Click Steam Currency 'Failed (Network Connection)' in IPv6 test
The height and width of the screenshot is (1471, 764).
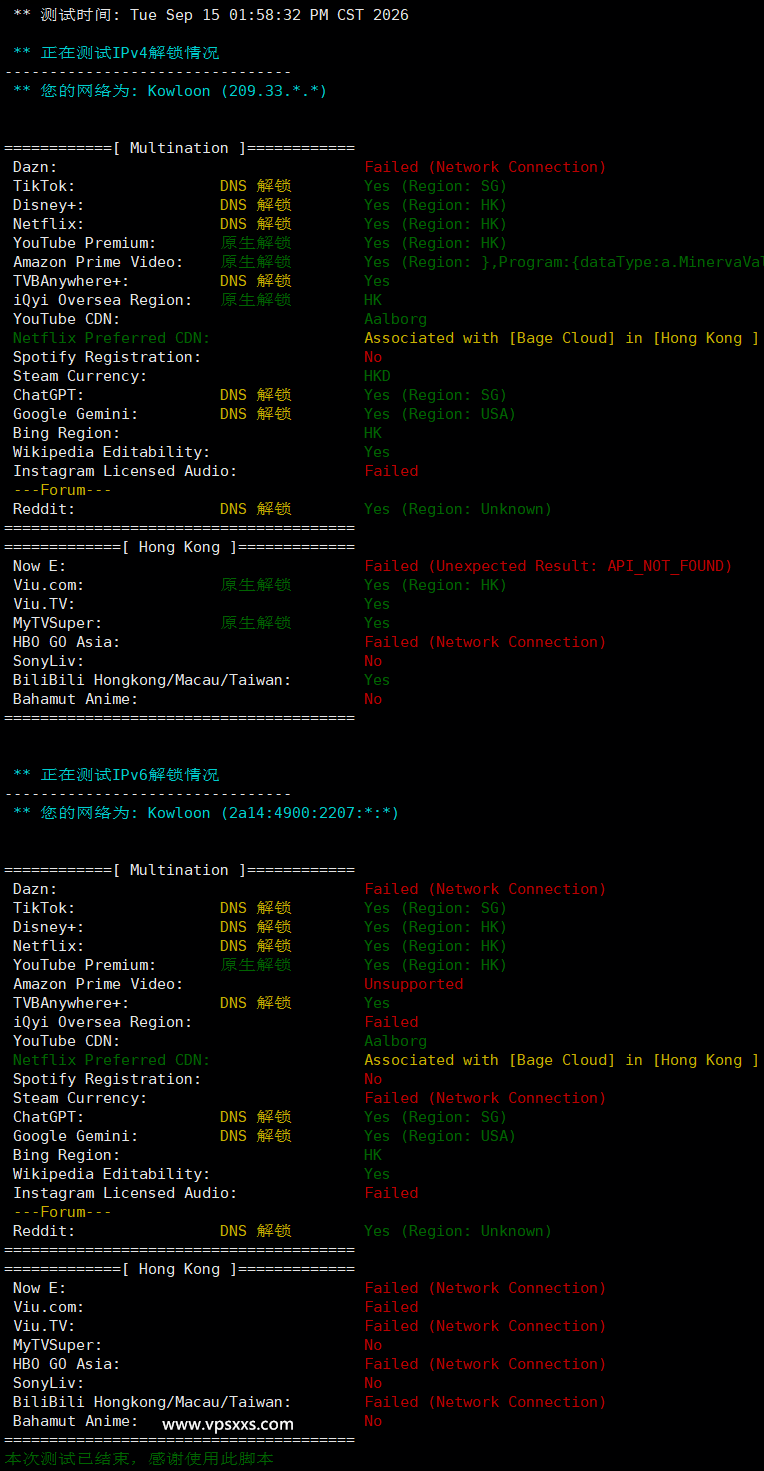coord(485,1098)
